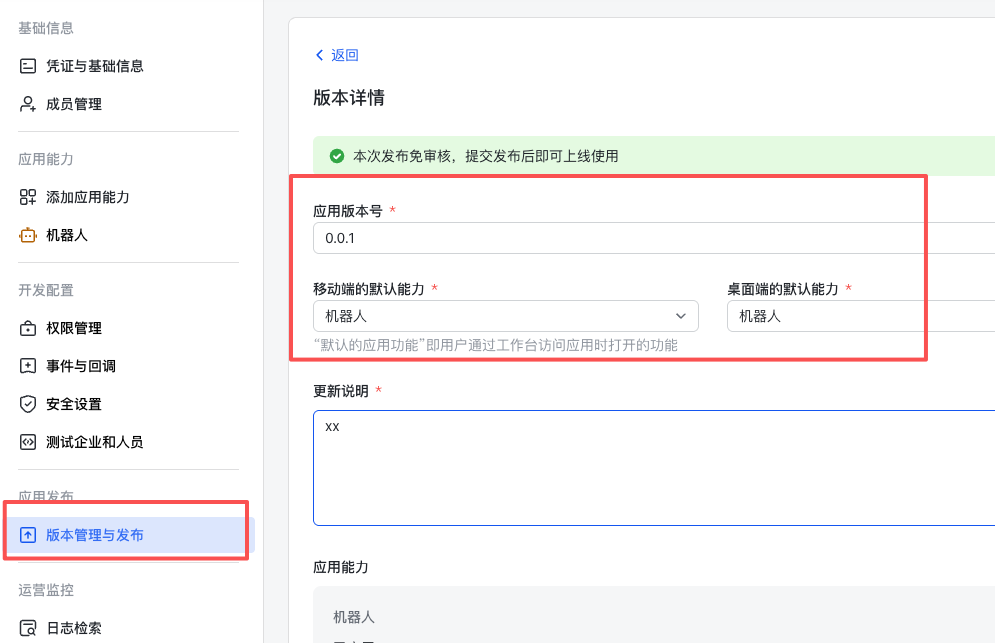Select 安全设置 in sidebar menu
The width and height of the screenshot is (995, 643).
pyautogui.click(x=74, y=404)
